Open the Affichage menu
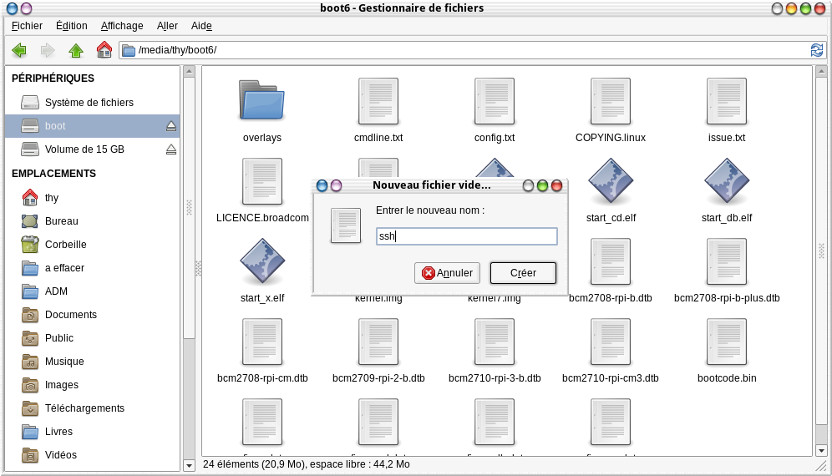832x476 pixels. 122,25
